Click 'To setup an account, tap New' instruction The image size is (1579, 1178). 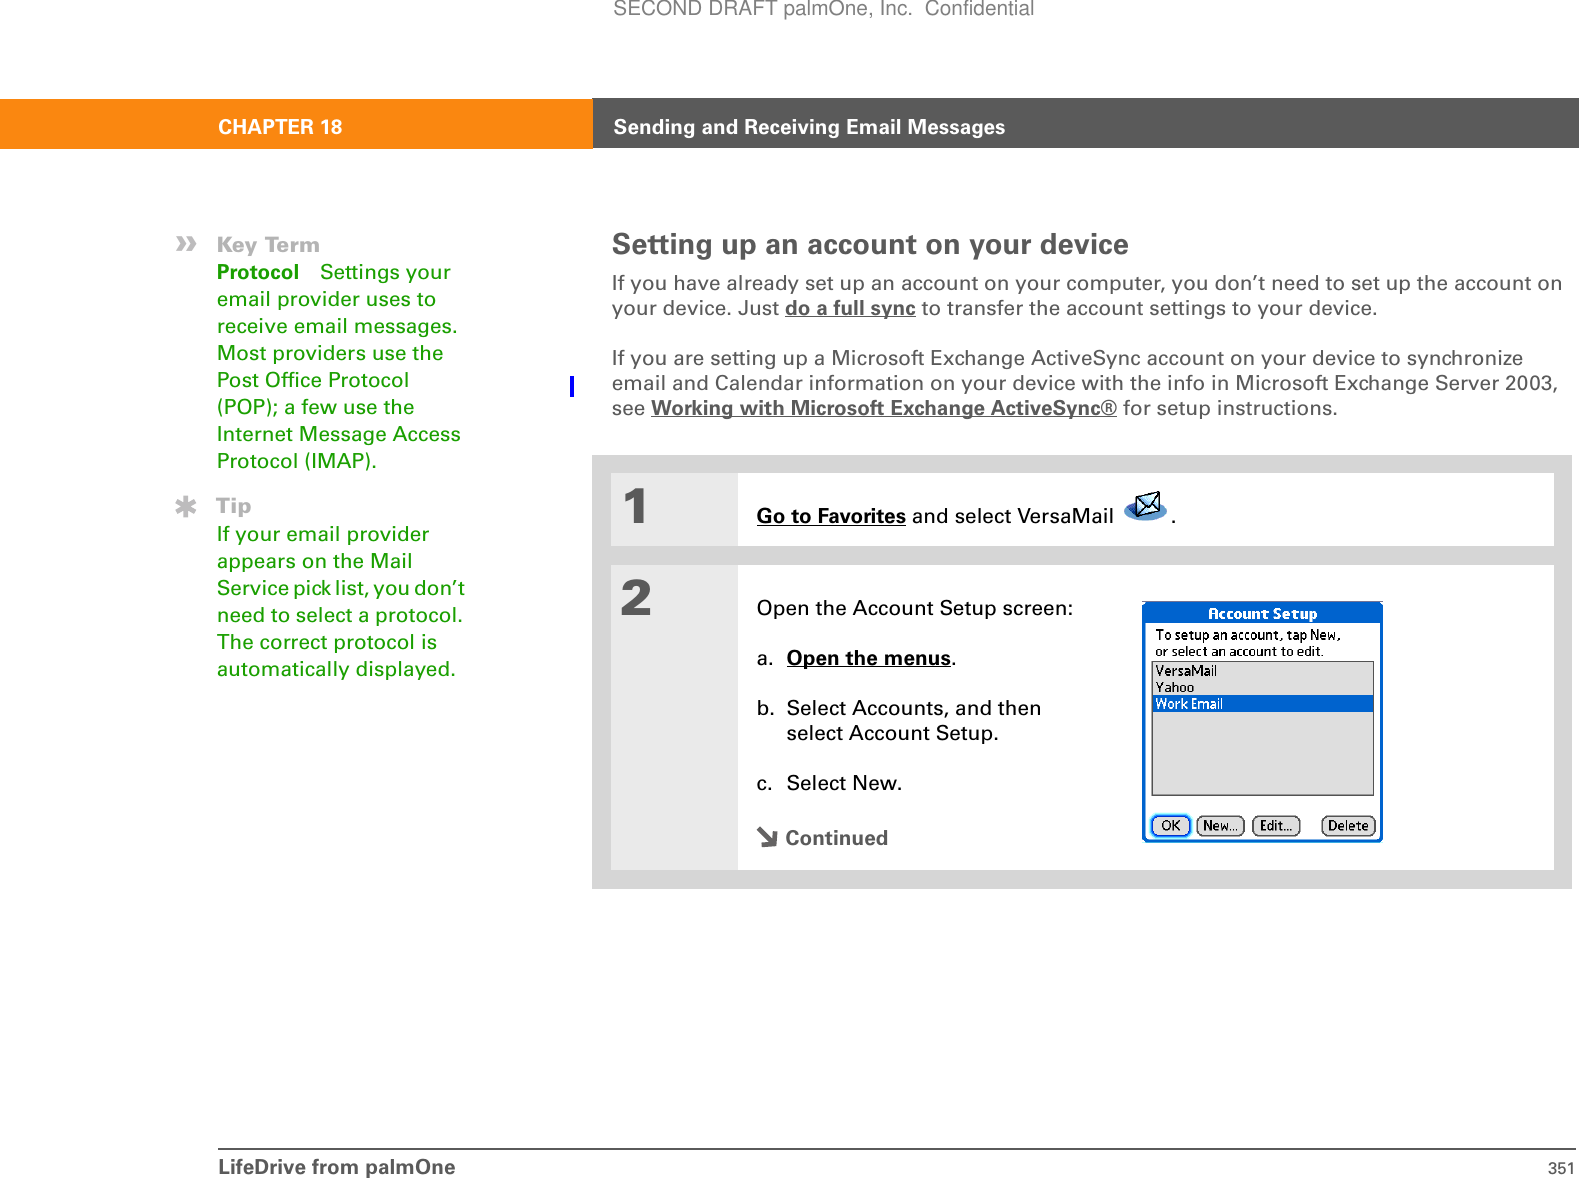1248,635
